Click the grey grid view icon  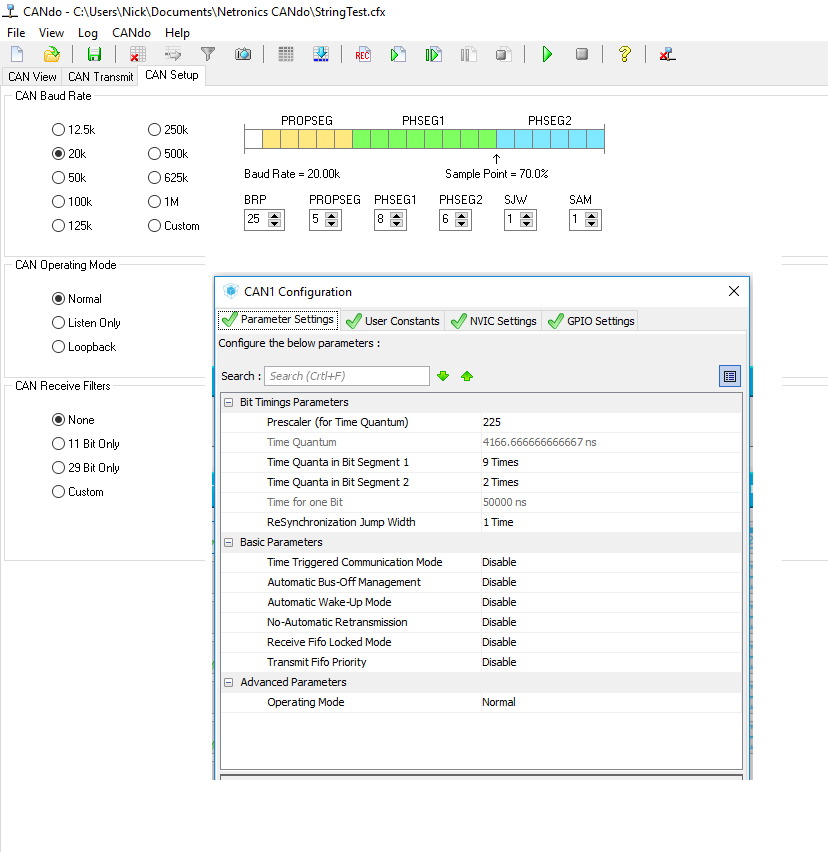[x=286, y=54]
